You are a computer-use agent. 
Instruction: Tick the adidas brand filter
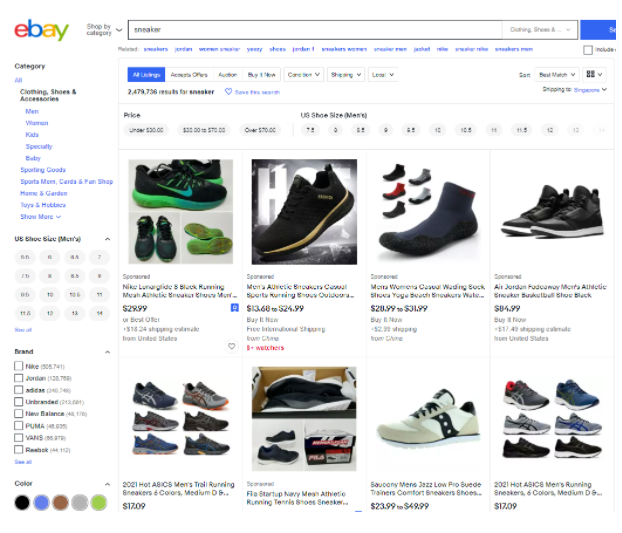19,390
